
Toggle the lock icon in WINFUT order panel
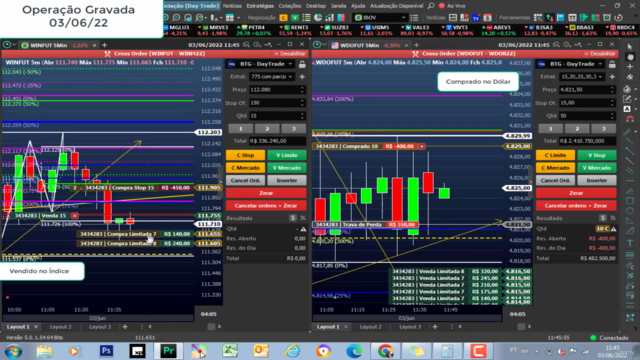pos(302,64)
